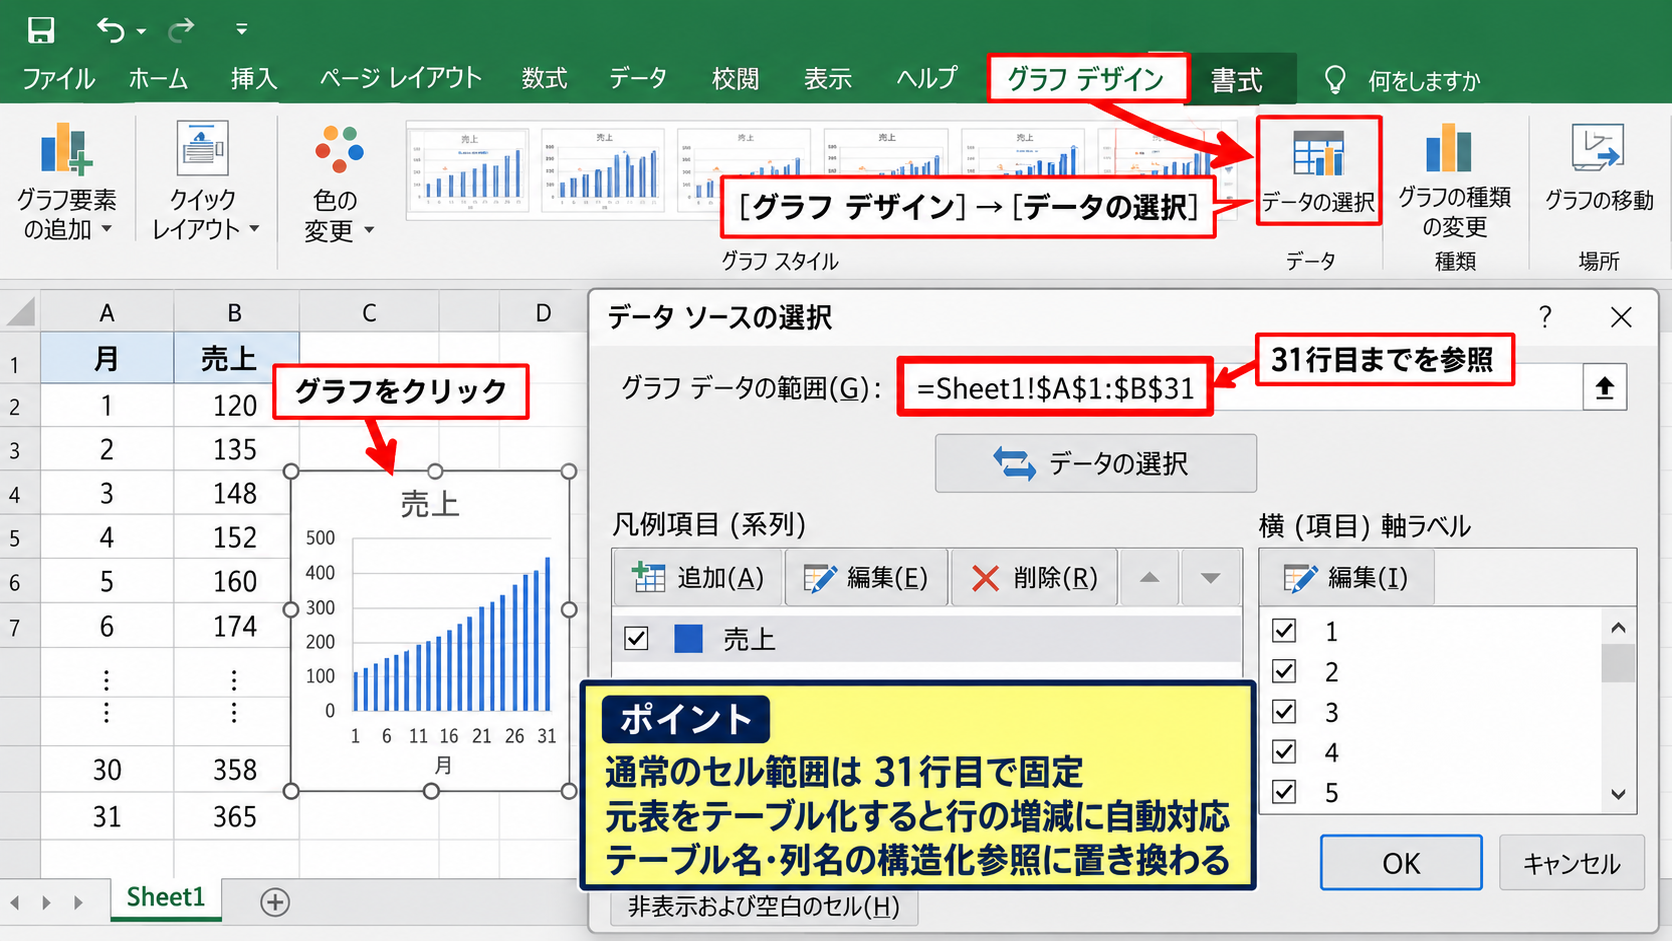Toggle axis label checkbox for 1

[x=1284, y=631]
